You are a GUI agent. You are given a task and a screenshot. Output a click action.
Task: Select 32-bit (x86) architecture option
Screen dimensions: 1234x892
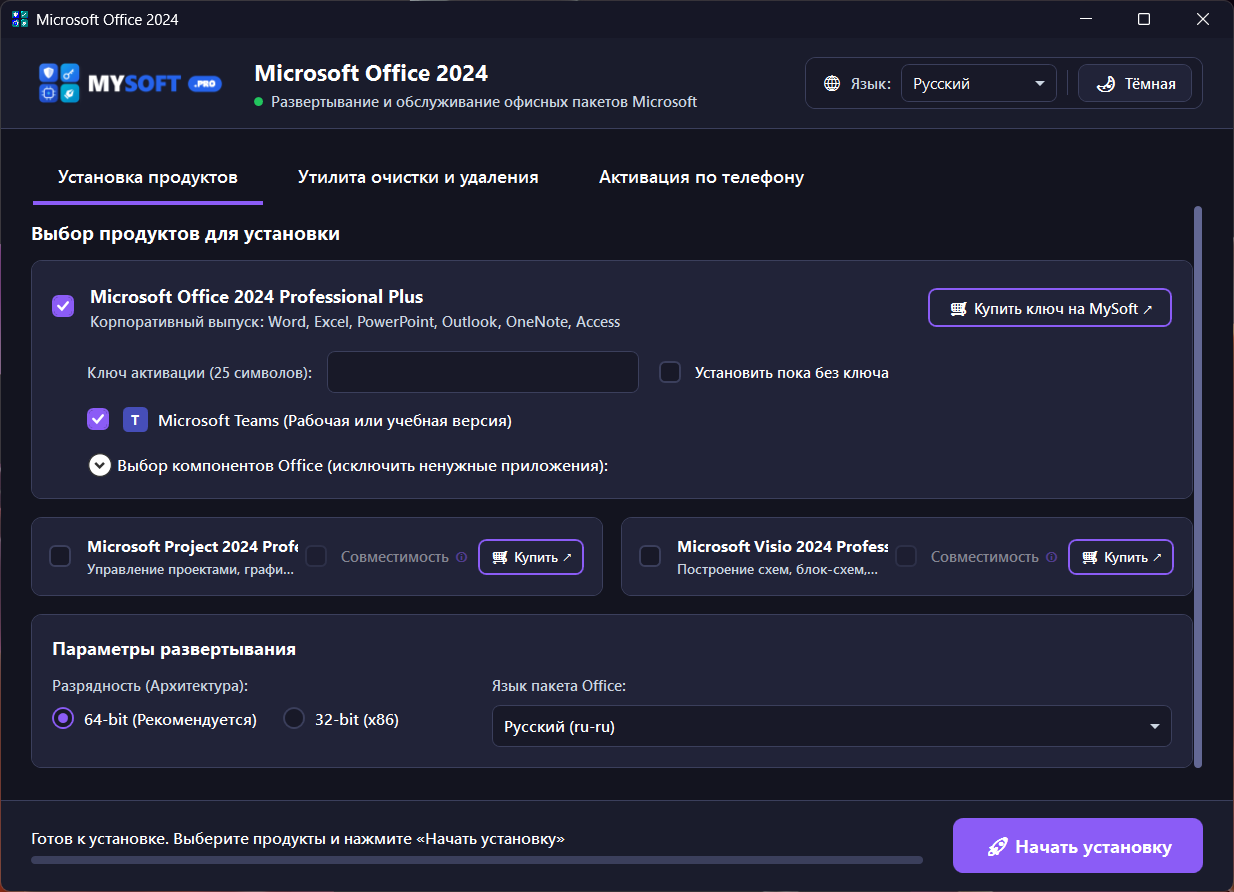click(x=294, y=718)
